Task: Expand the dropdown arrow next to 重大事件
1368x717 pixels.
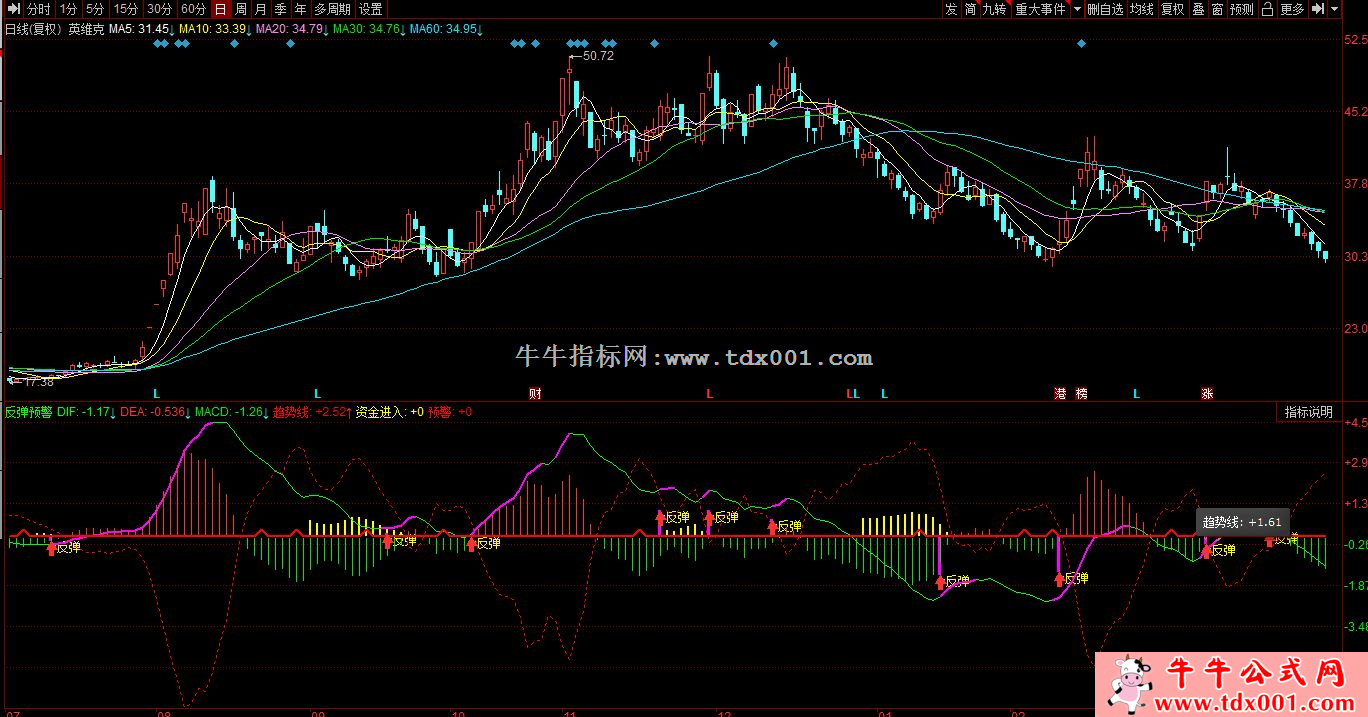Action: click(1077, 9)
